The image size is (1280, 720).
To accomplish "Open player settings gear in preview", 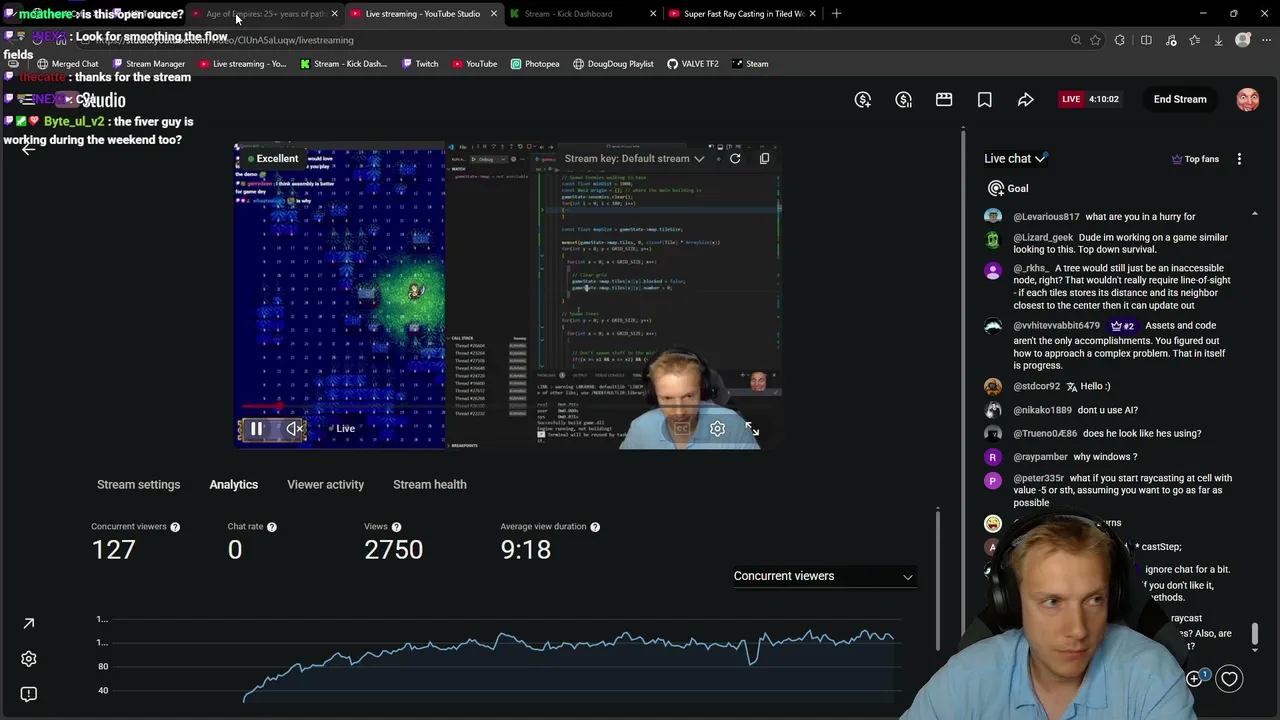I will pyautogui.click(x=717, y=429).
